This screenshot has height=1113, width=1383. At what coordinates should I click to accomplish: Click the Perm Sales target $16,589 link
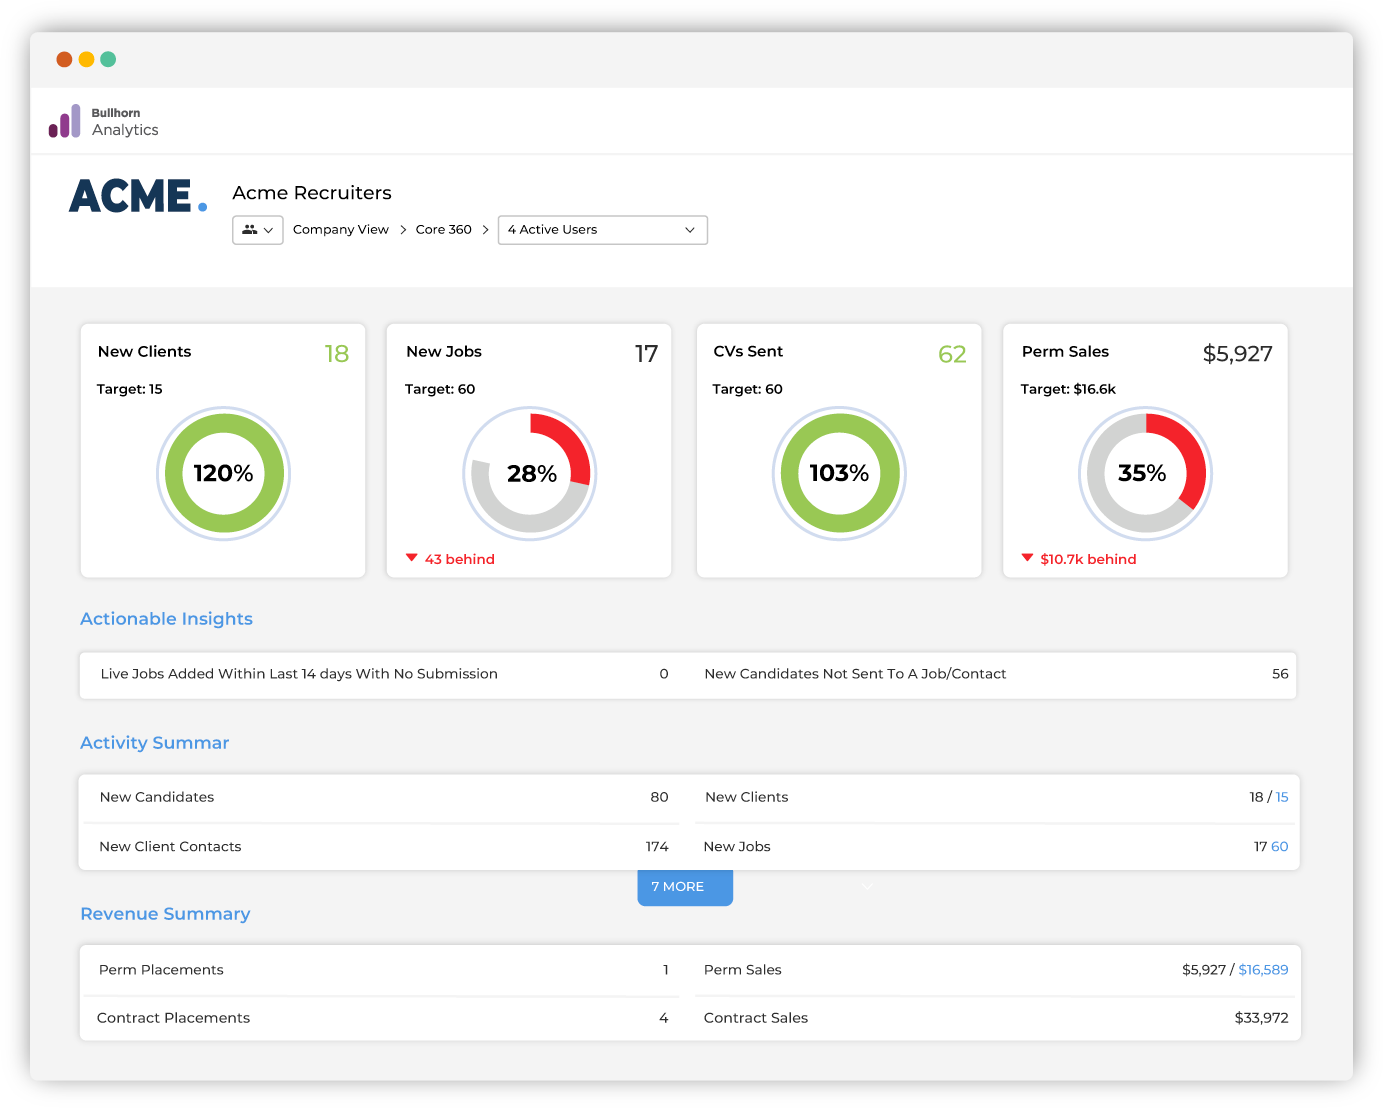(x=1264, y=970)
